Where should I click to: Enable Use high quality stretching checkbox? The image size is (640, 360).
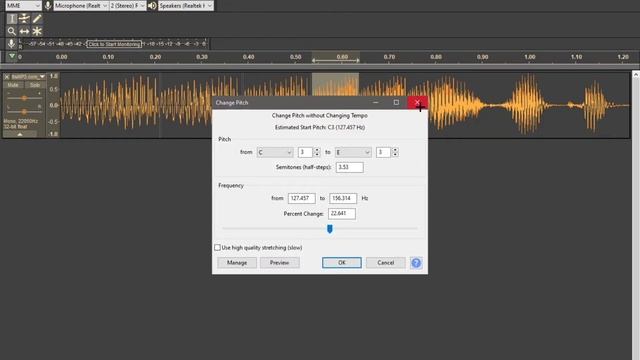pyautogui.click(x=218, y=247)
